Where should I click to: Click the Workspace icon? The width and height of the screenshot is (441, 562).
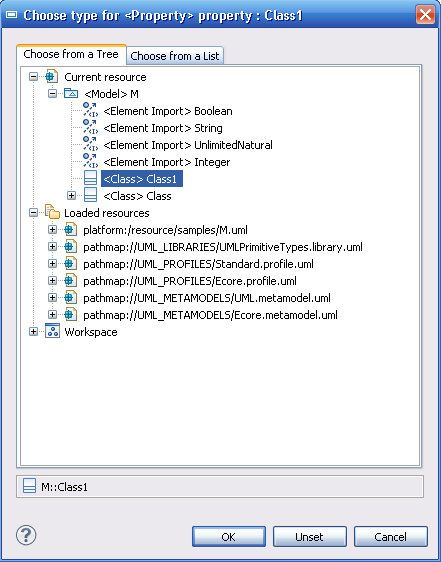coord(52,331)
